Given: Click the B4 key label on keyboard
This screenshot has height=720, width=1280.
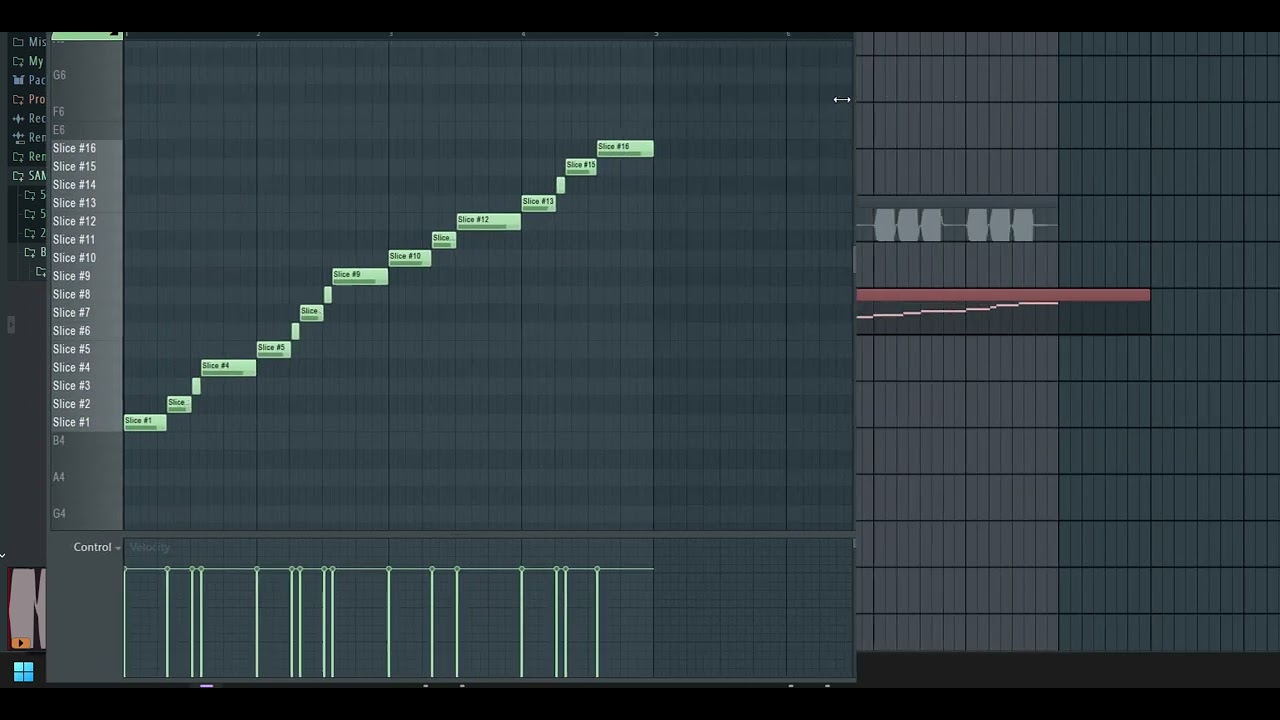Looking at the screenshot, I should (x=59, y=441).
